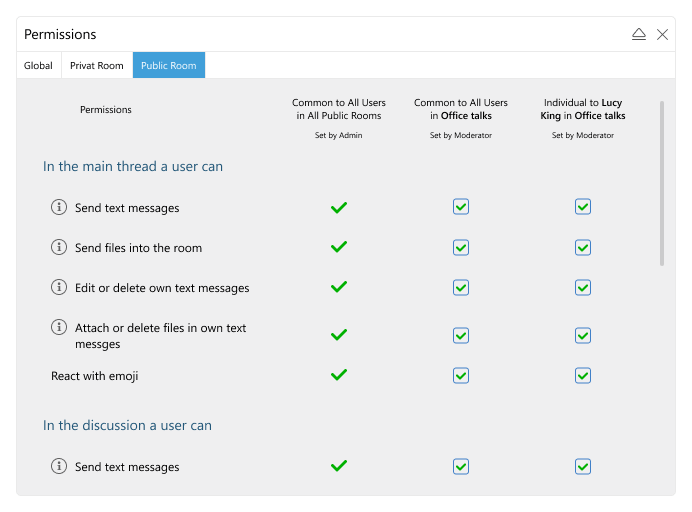Click 'Common to All Users in Office talks' header
Screen dimensions: 692x512
461,109
